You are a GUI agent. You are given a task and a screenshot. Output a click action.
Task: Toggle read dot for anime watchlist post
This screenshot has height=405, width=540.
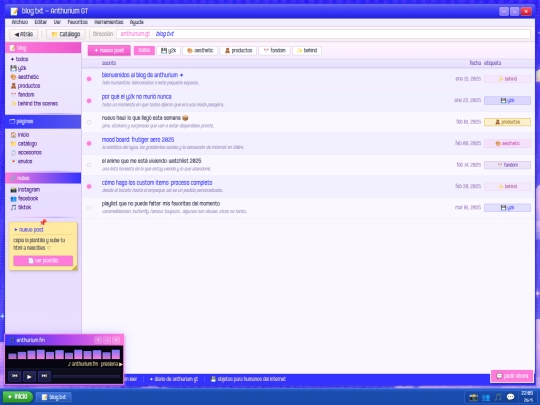tap(89, 165)
